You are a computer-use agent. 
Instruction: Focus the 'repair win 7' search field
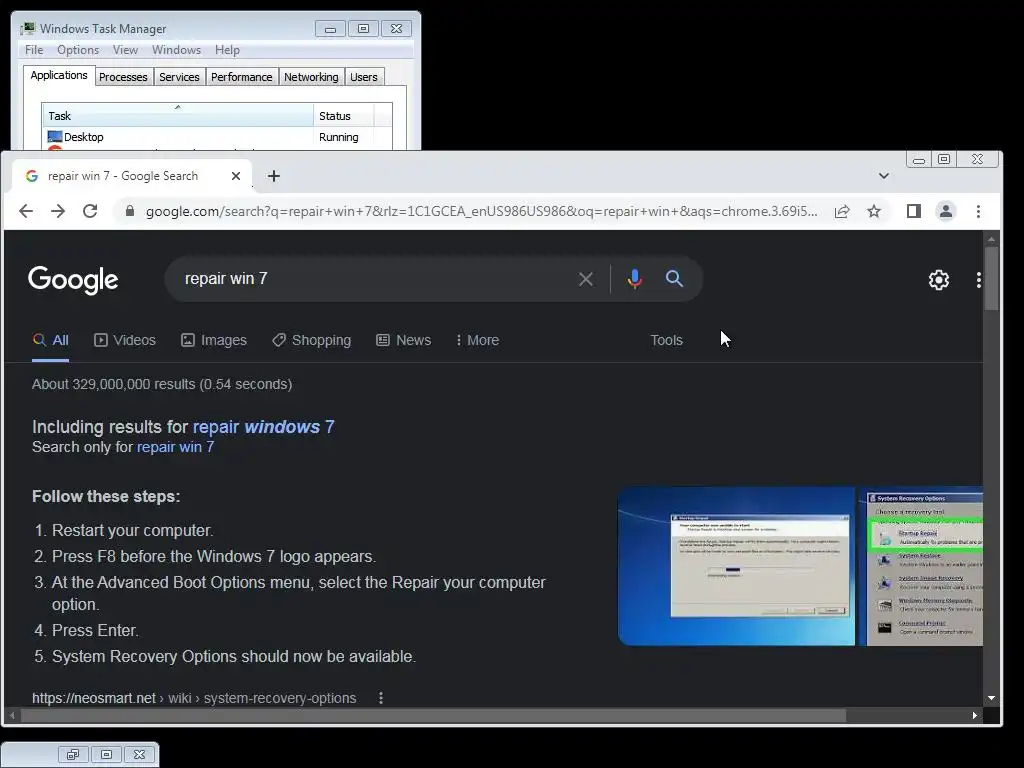372,279
